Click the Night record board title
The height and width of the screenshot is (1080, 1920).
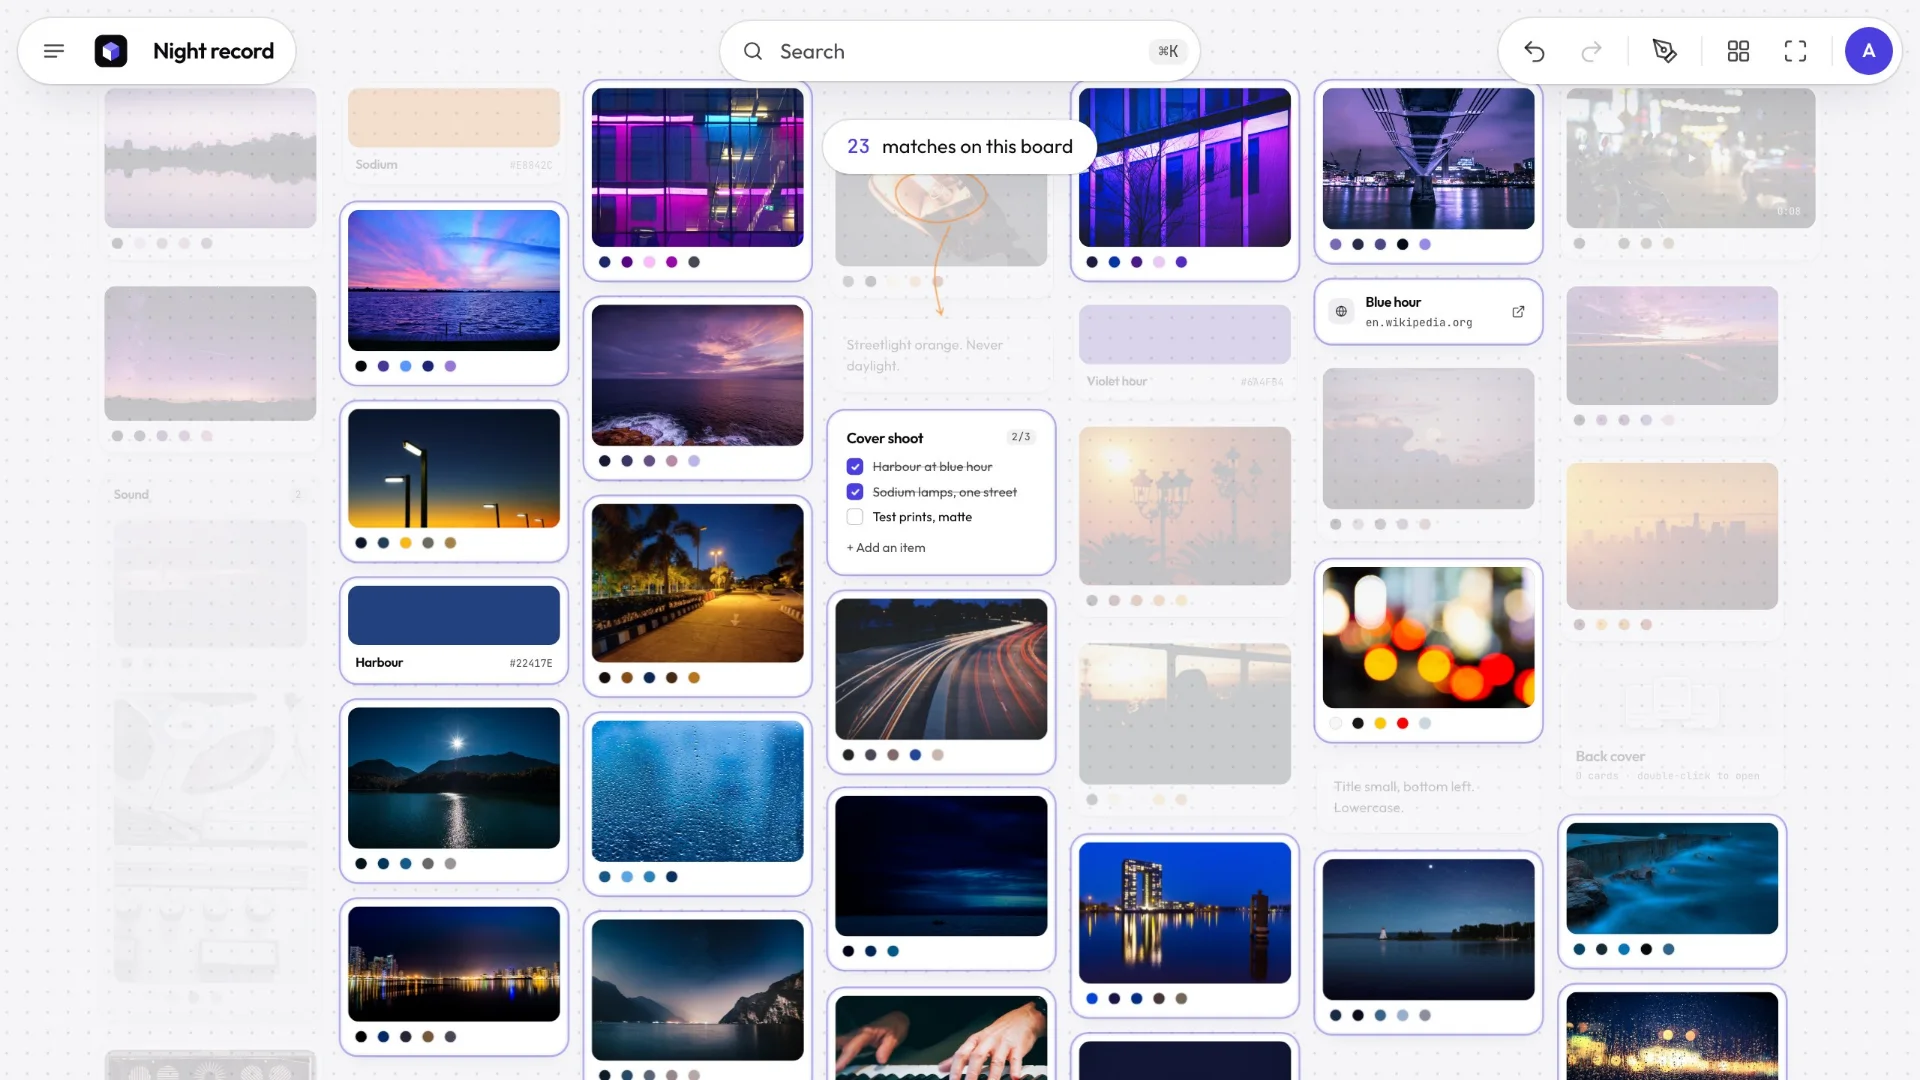point(213,51)
